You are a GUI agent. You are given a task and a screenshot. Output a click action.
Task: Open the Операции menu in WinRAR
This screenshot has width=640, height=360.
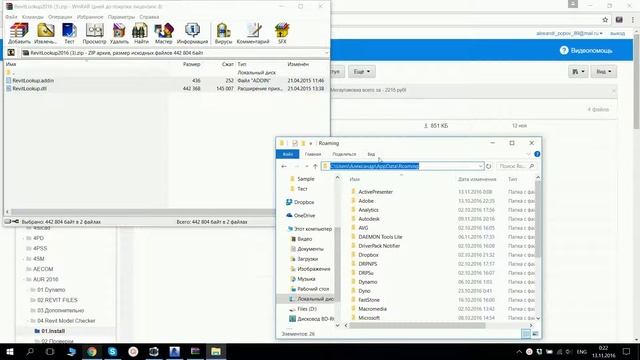point(60,17)
